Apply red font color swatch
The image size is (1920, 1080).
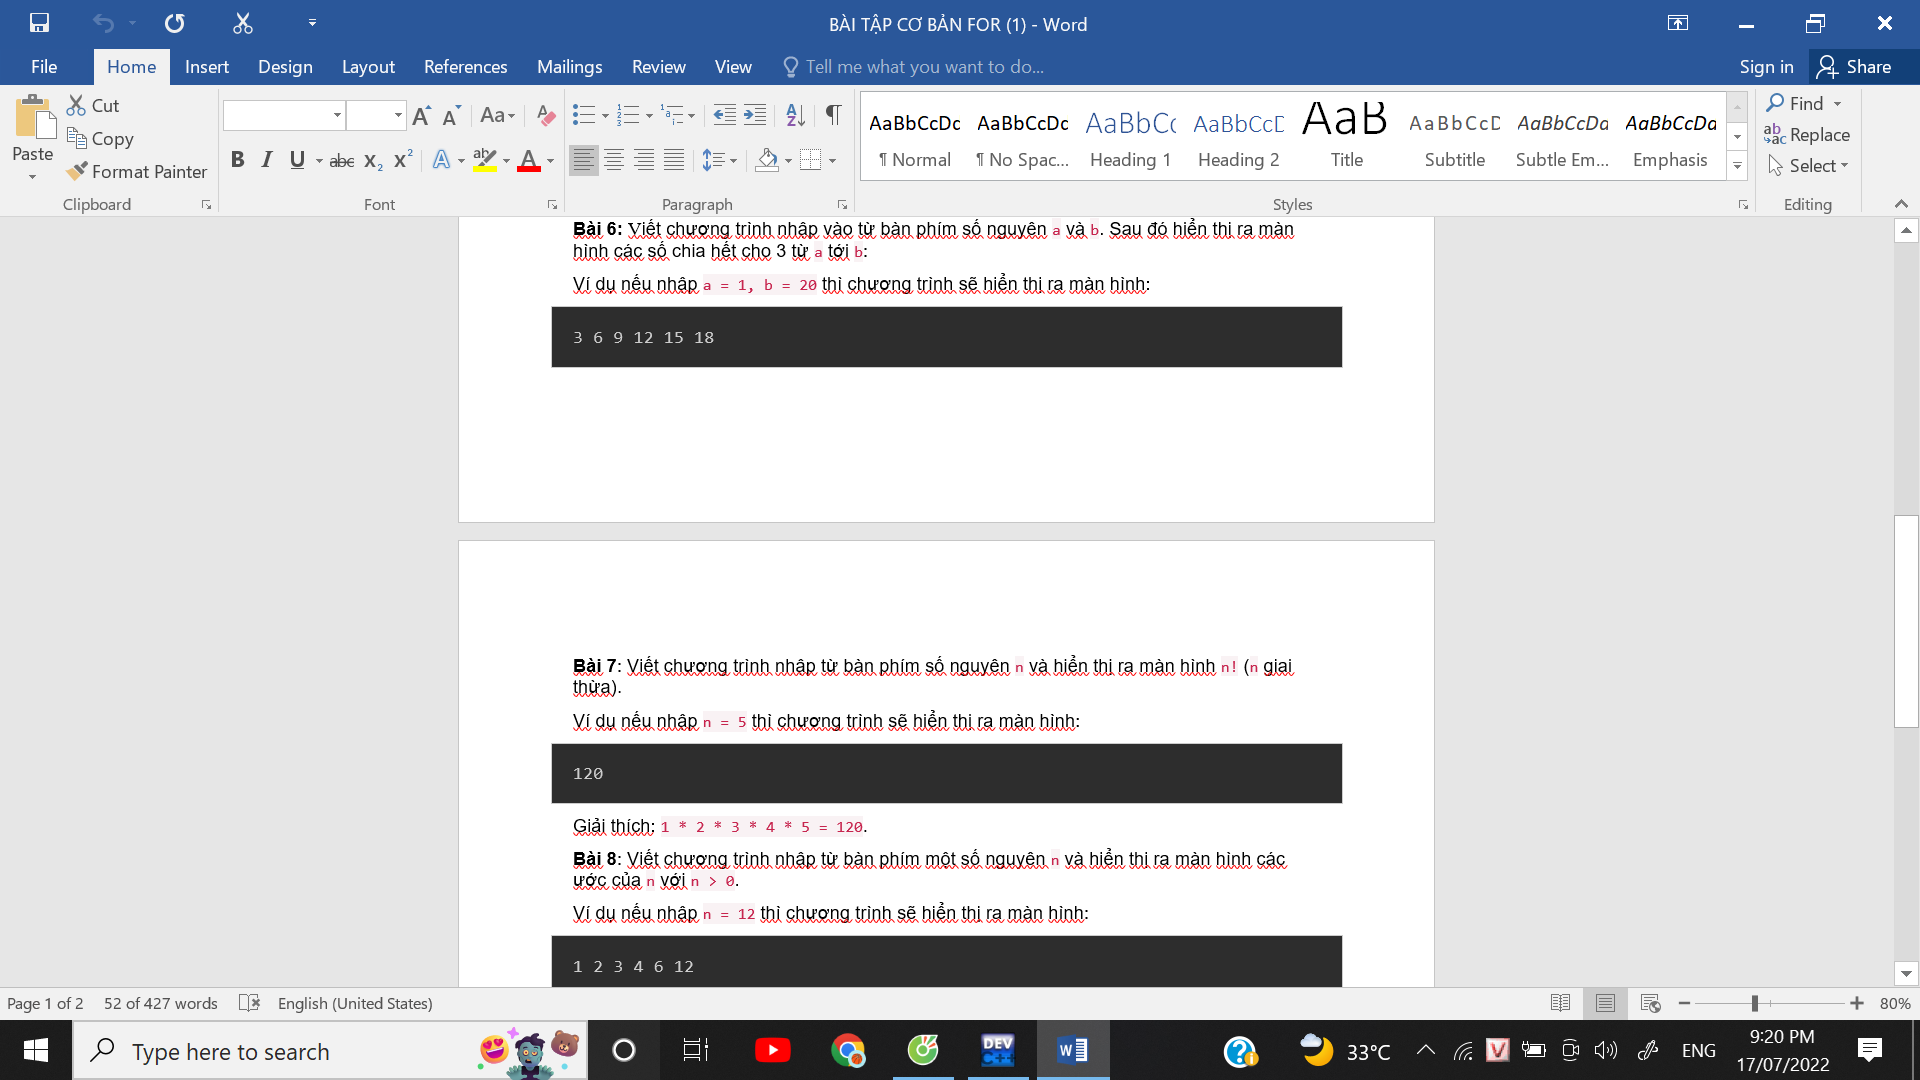529,160
